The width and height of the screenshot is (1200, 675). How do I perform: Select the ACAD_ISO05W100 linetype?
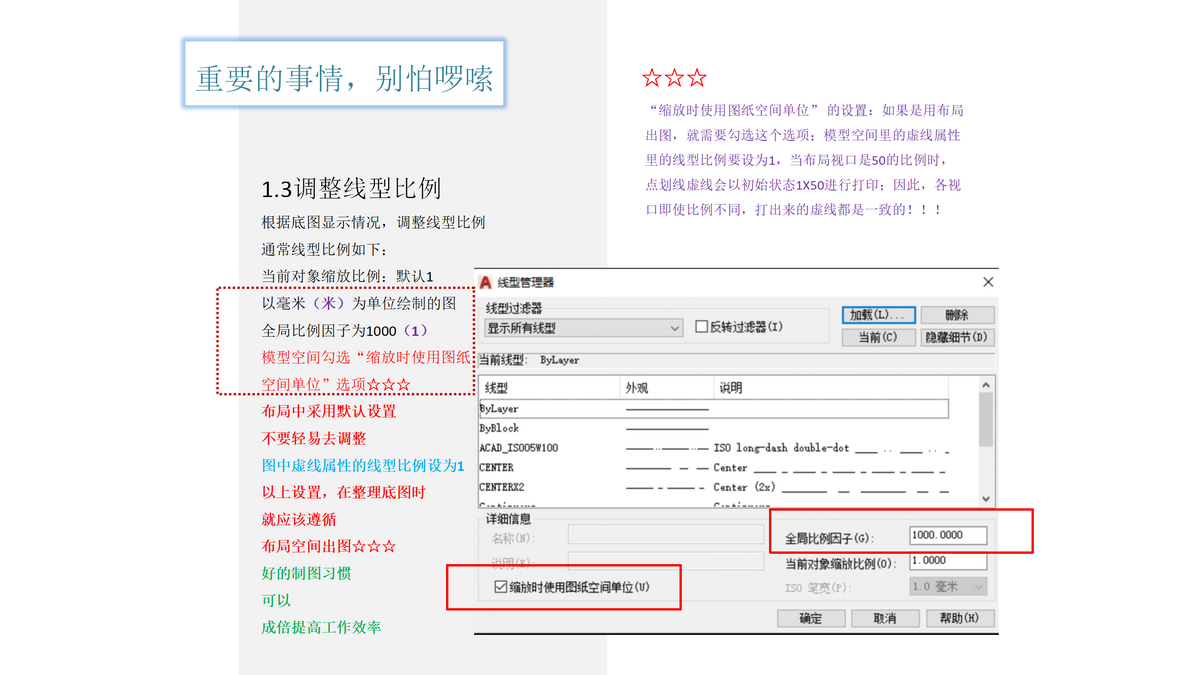tap(530, 450)
